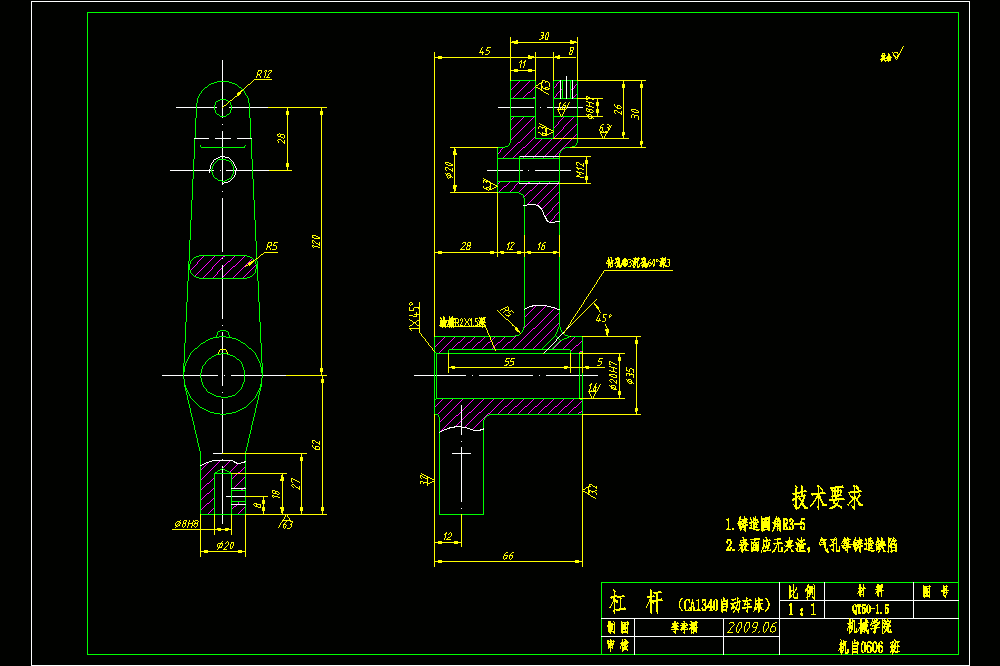Click the 技术要求 heading
The height and width of the screenshot is (666, 1000).
(x=827, y=497)
